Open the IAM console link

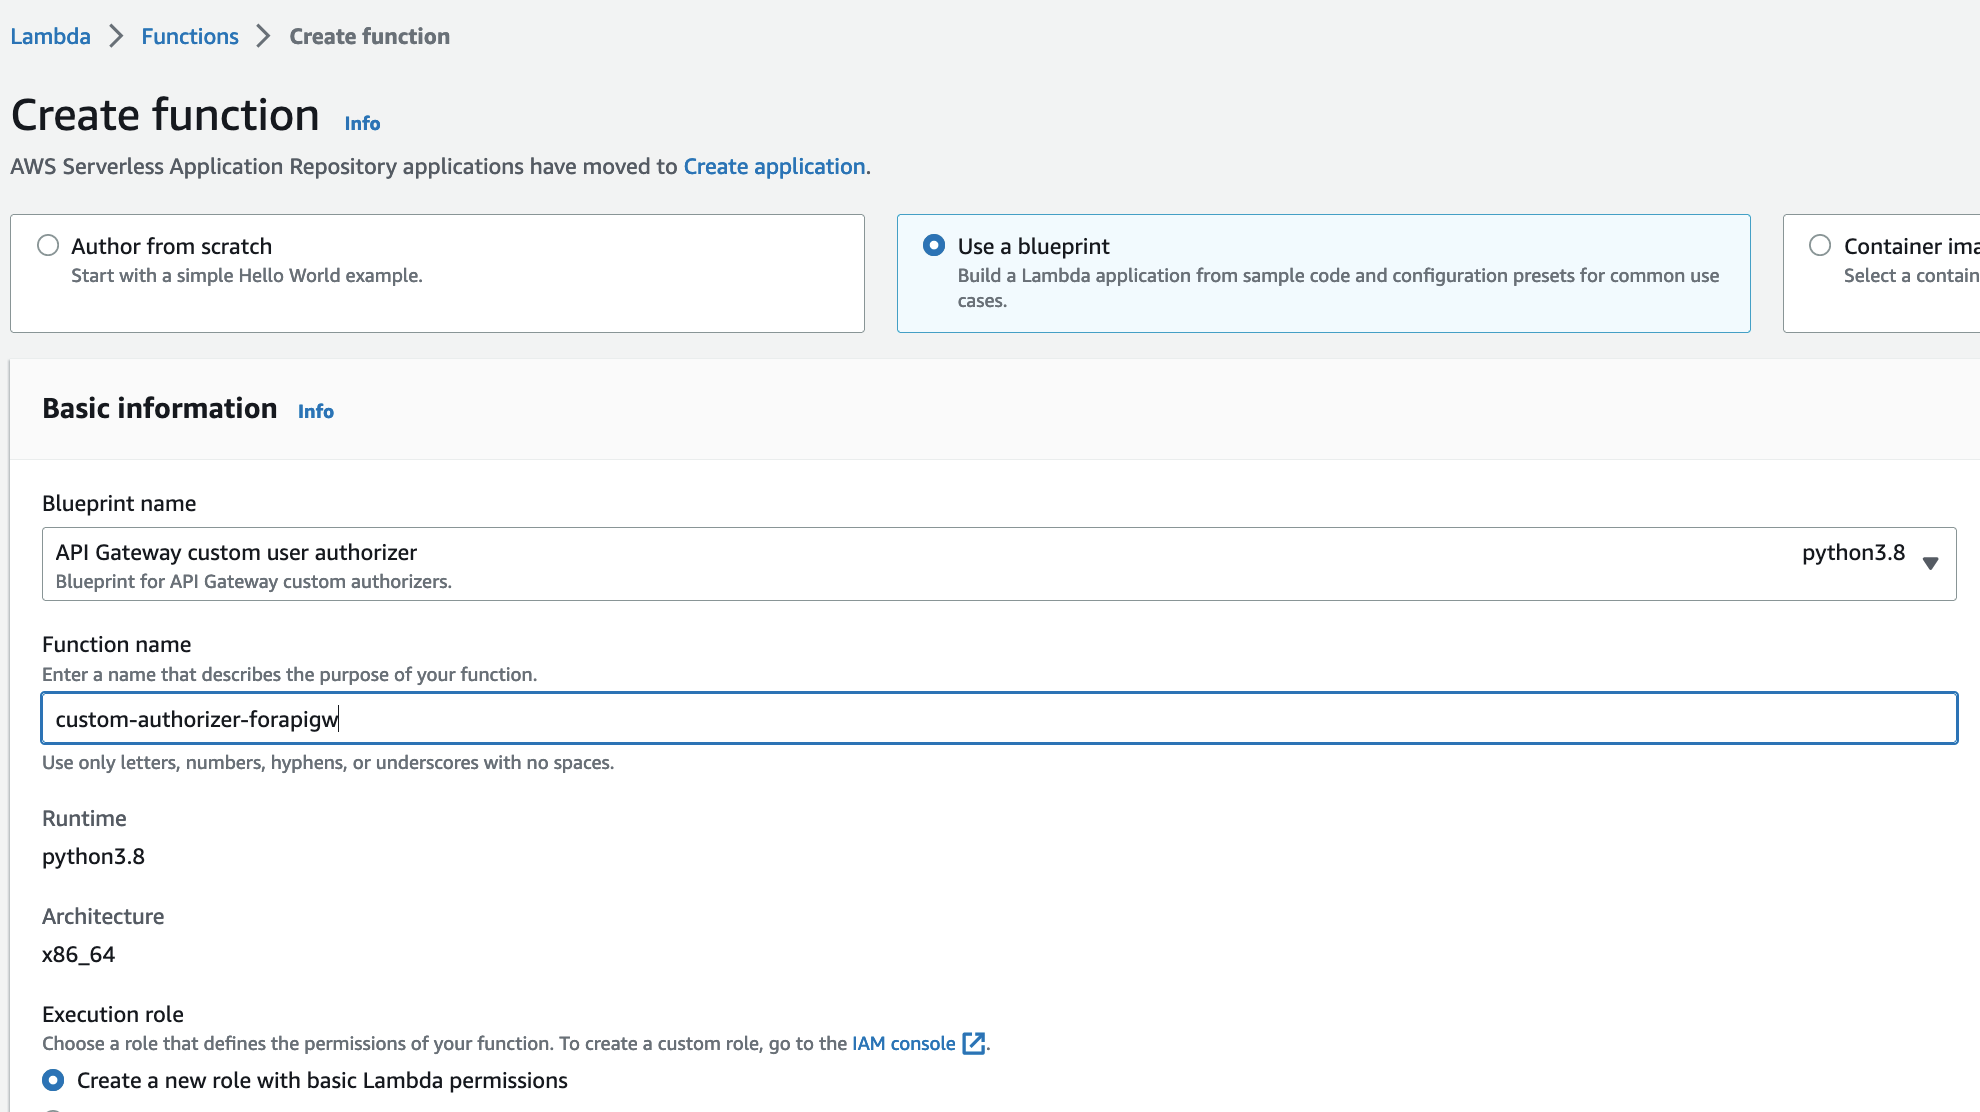click(x=904, y=1043)
